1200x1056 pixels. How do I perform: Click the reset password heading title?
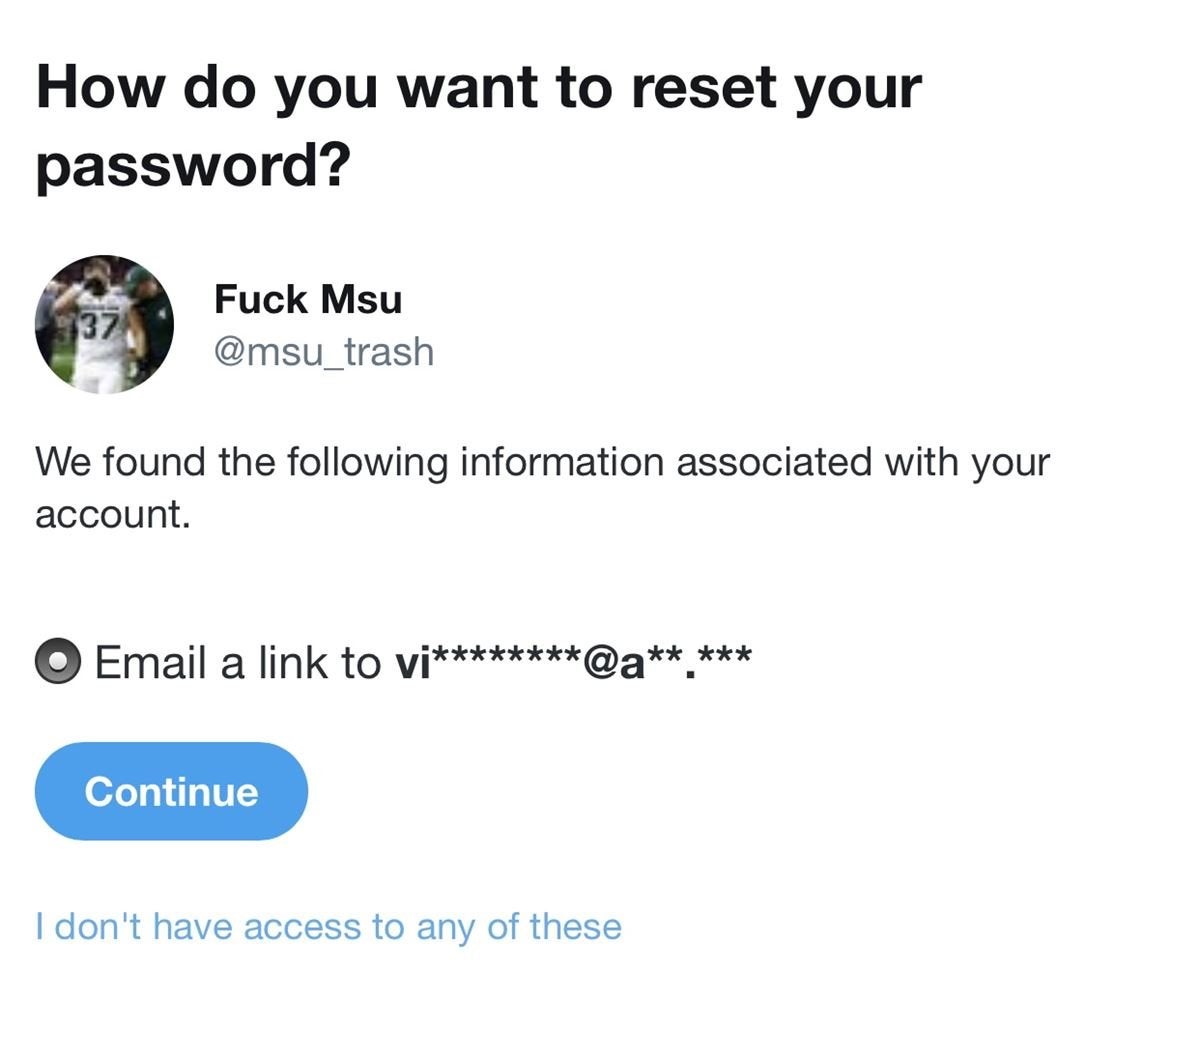478,125
